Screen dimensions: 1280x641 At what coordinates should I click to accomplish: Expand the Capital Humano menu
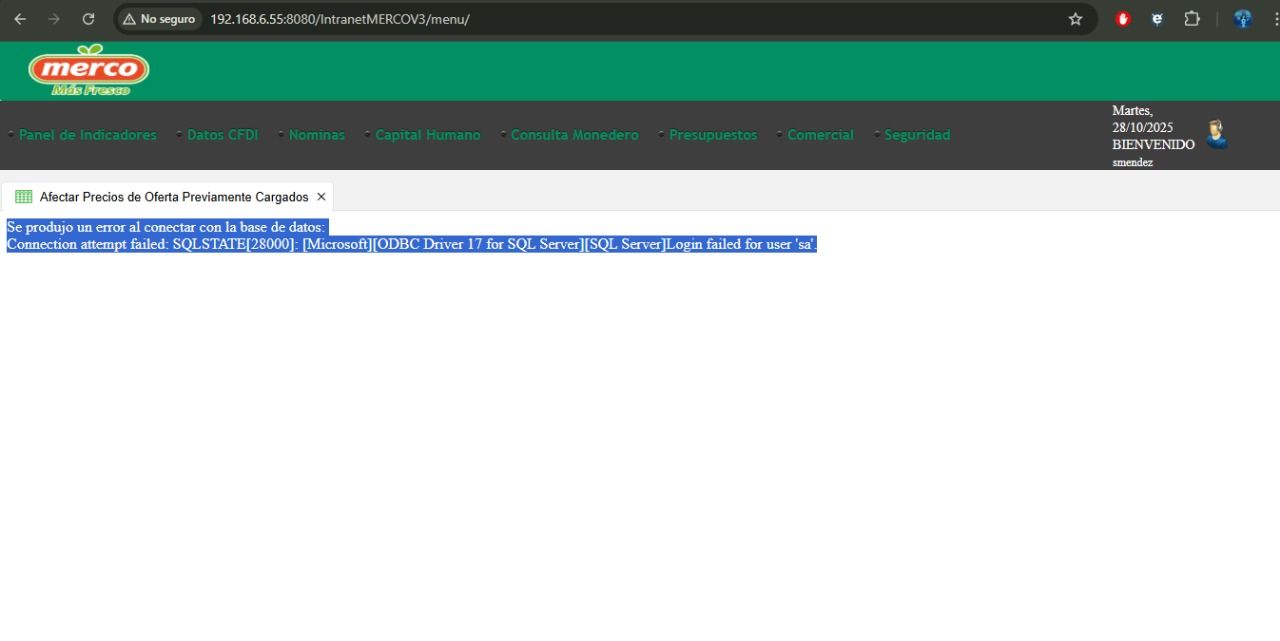point(428,135)
